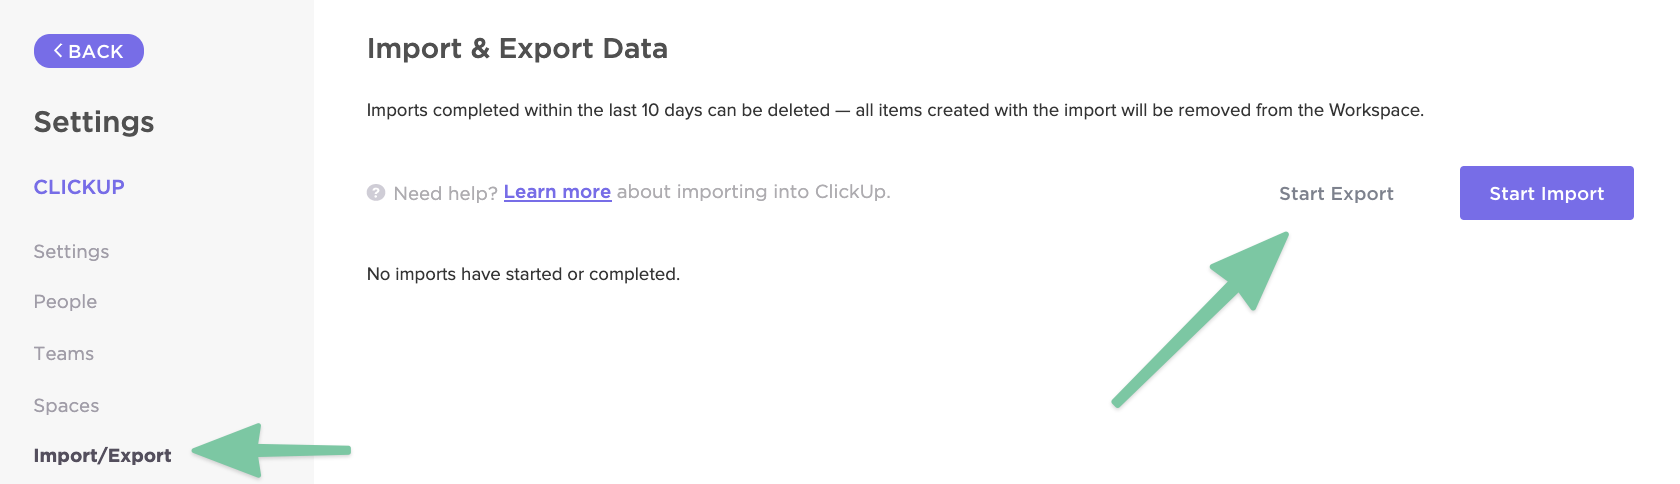Viewport: 1680px width, 484px height.
Task: Click the left chevron in the BACK button
Action: click(x=58, y=51)
